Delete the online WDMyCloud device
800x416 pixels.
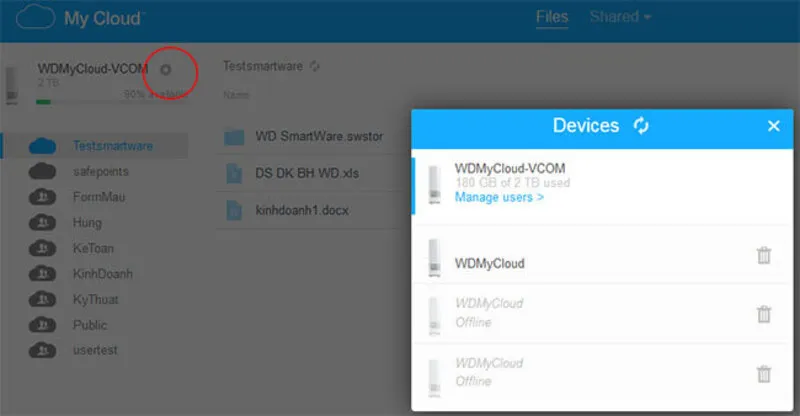point(764,256)
